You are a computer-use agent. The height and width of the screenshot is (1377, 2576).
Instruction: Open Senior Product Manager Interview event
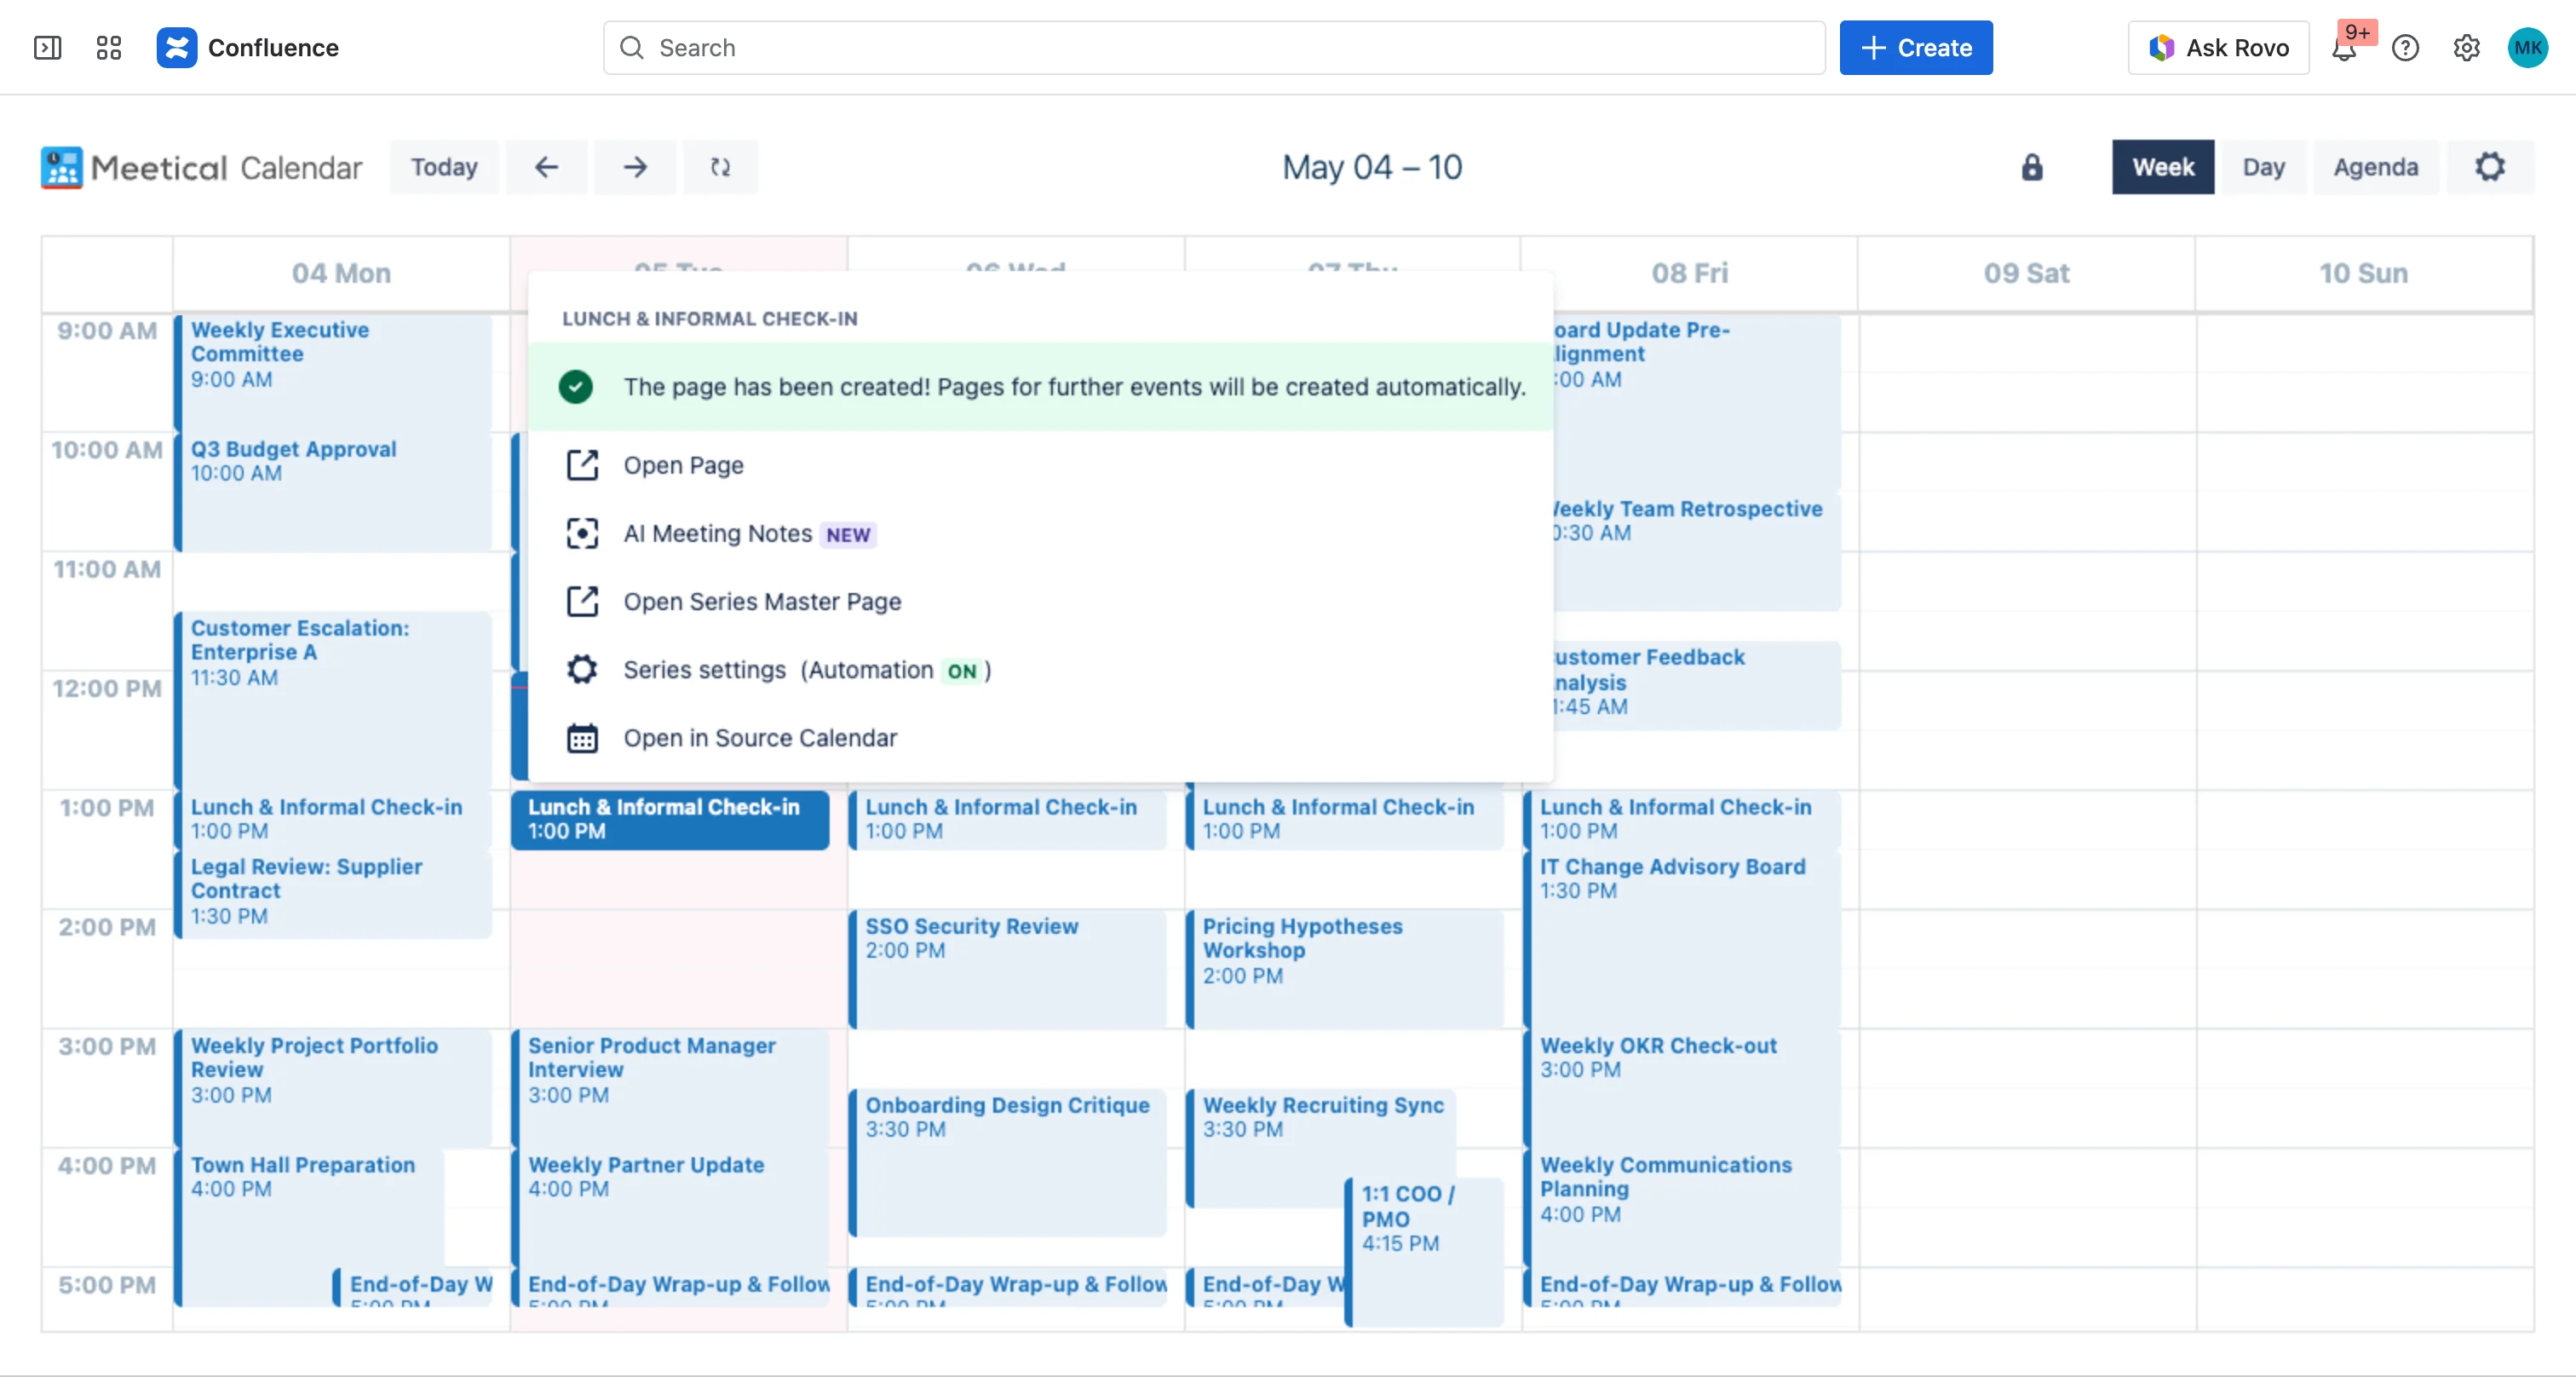pos(670,1088)
